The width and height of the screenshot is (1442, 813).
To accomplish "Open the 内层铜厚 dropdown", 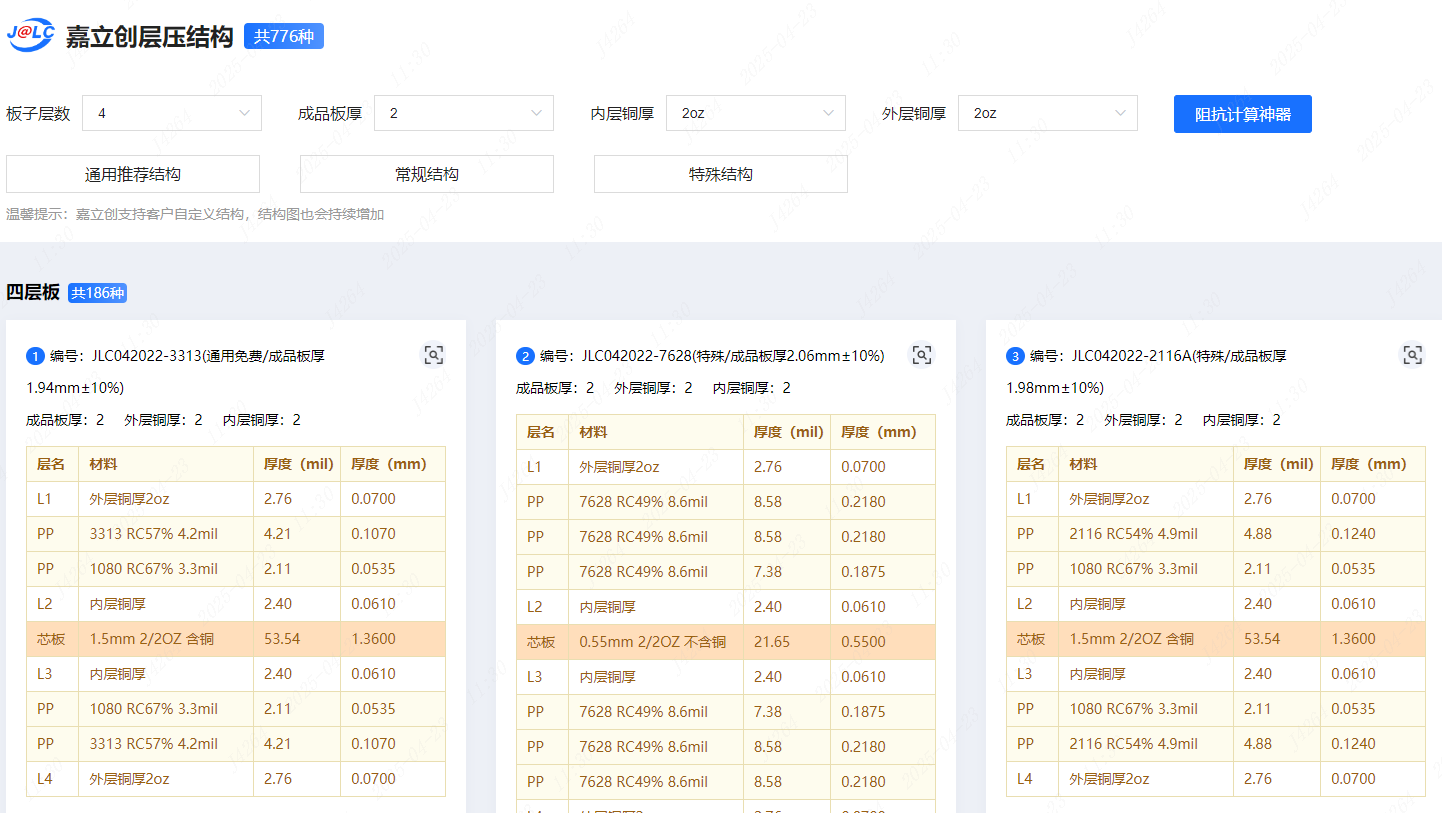I will 756,113.
